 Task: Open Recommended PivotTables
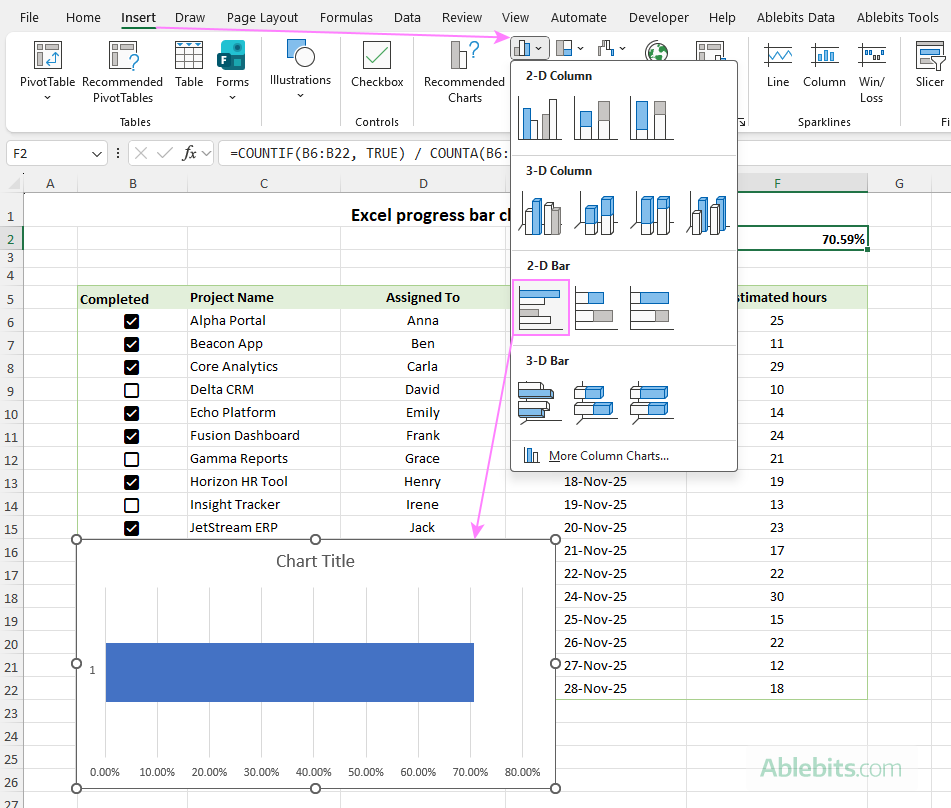(x=122, y=70)
